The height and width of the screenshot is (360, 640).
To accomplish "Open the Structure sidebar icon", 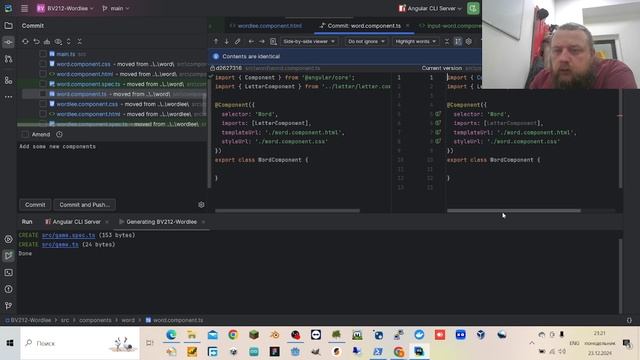I will coord(8,80).
